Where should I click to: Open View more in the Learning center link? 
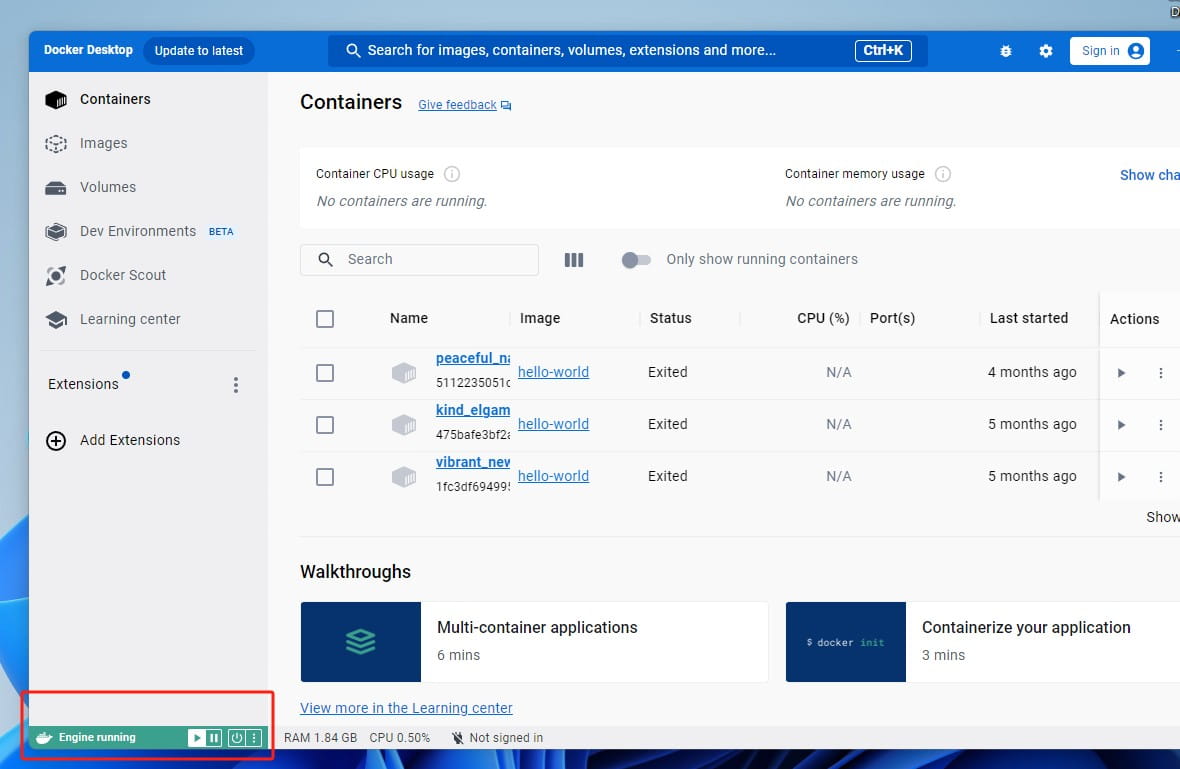pyautogui.click(x=406, y=708)
